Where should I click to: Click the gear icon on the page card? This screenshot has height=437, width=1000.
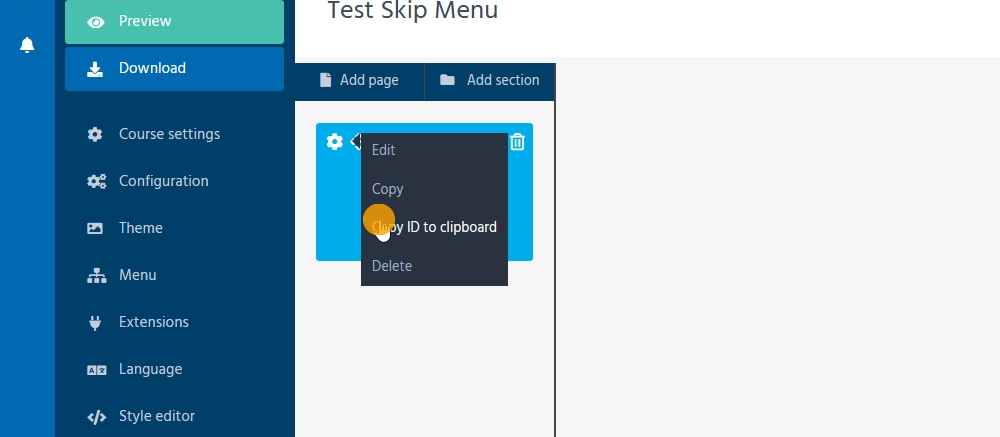[x=335, y=142]
